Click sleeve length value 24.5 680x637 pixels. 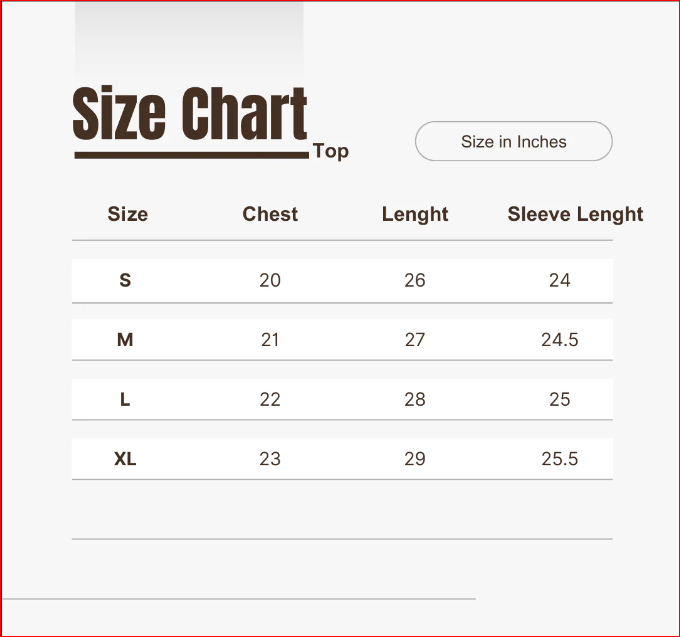(560, 340)
